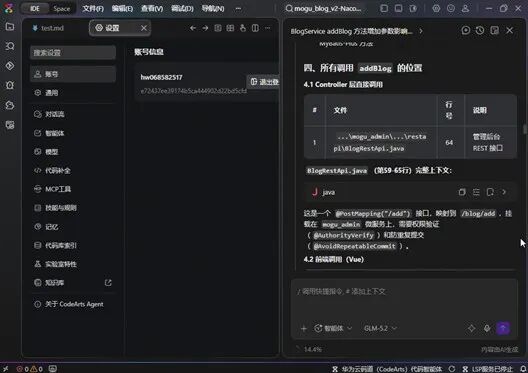Open the Git diamond icon in activity bar
The width and height of the screenshot is (528, 373).
(x=10, y=66)
